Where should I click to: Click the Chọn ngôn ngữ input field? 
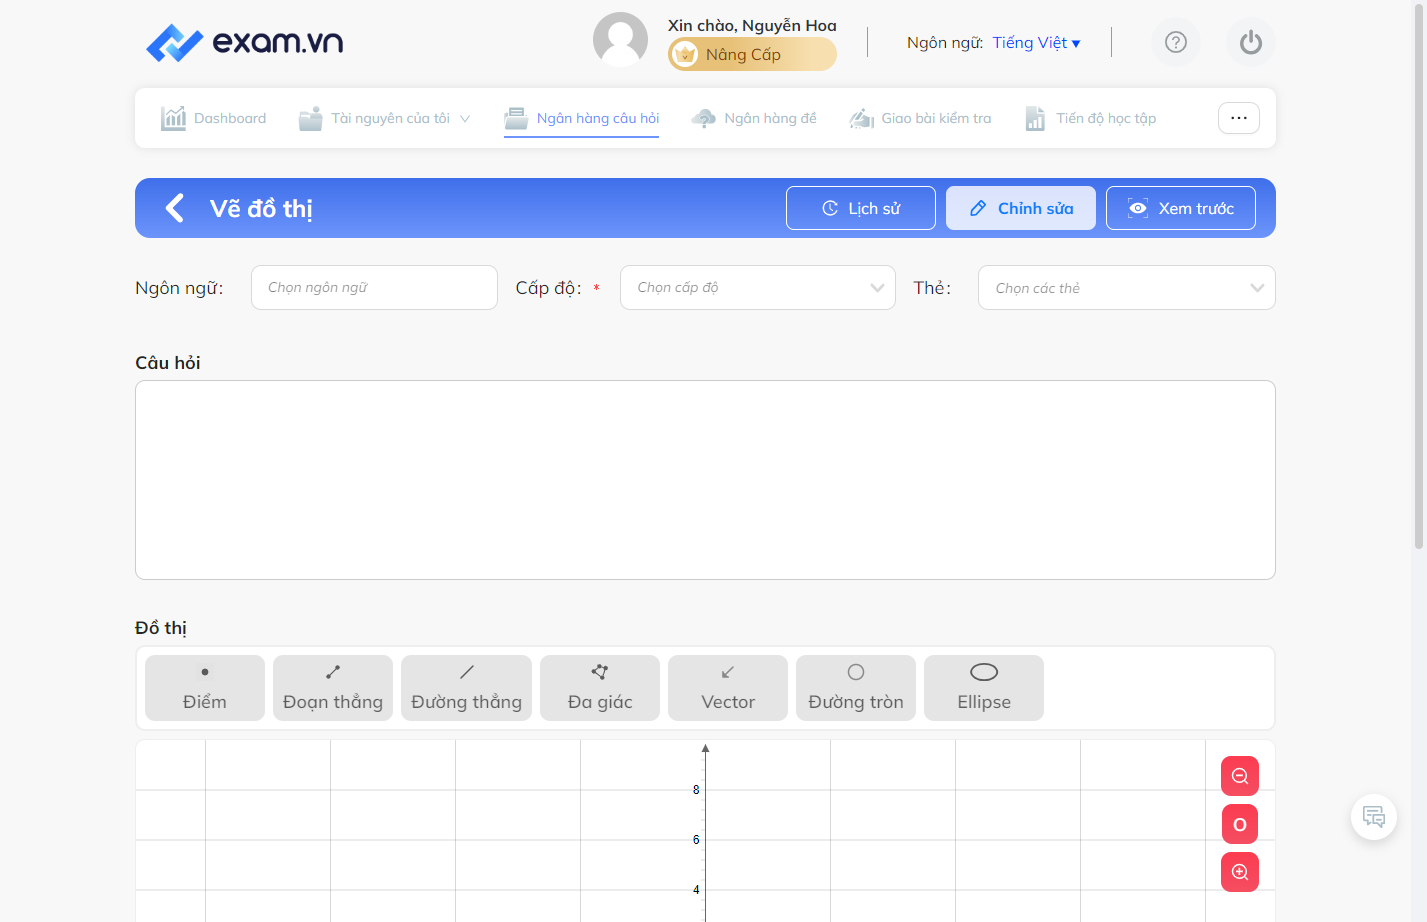(x=374, y=288)
